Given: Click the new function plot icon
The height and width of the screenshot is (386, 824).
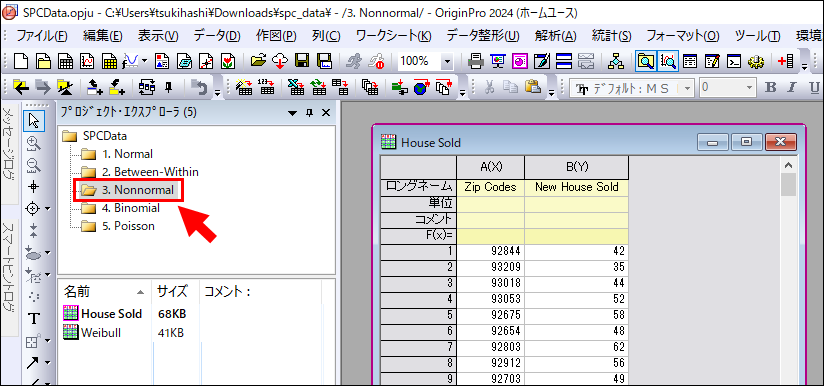Looking at the screenshot, I should (131, 61).
